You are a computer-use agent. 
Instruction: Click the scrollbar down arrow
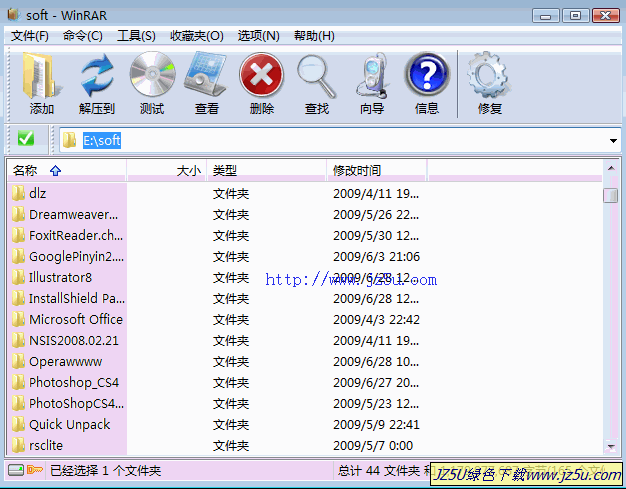(611, 446)
